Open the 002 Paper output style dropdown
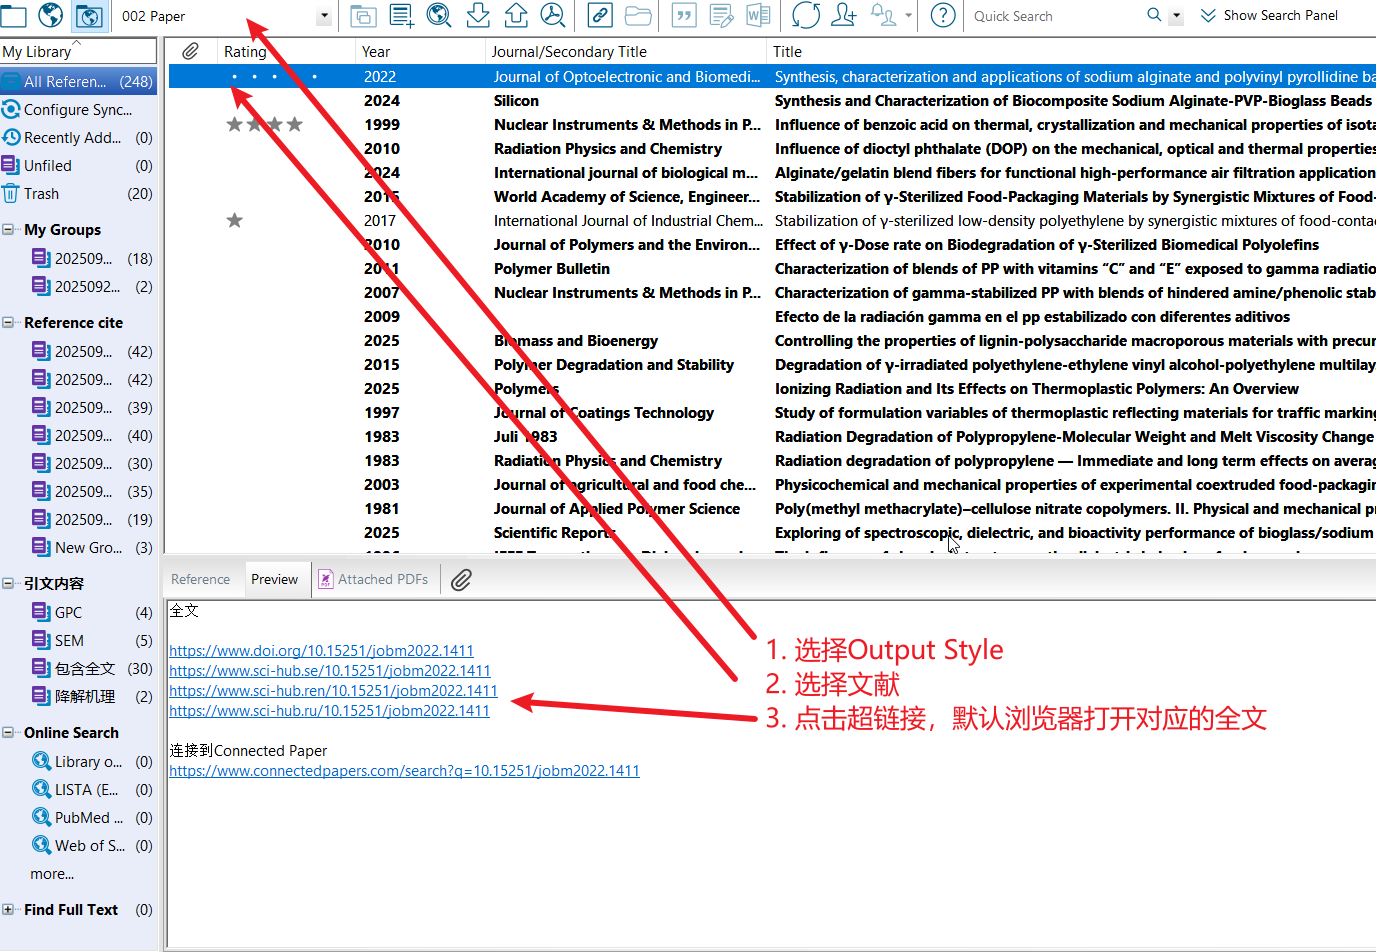The width and height of the screenshot is (1376, 952). click(324, 16)
